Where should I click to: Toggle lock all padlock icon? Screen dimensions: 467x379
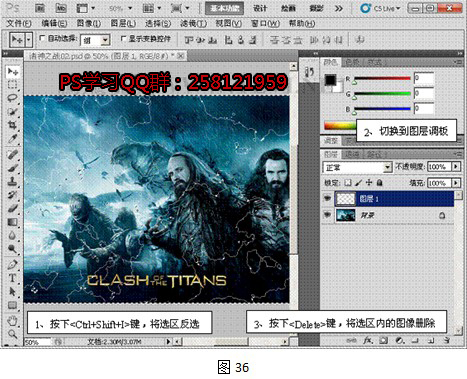pyautogui.click(x=379, y=183)
